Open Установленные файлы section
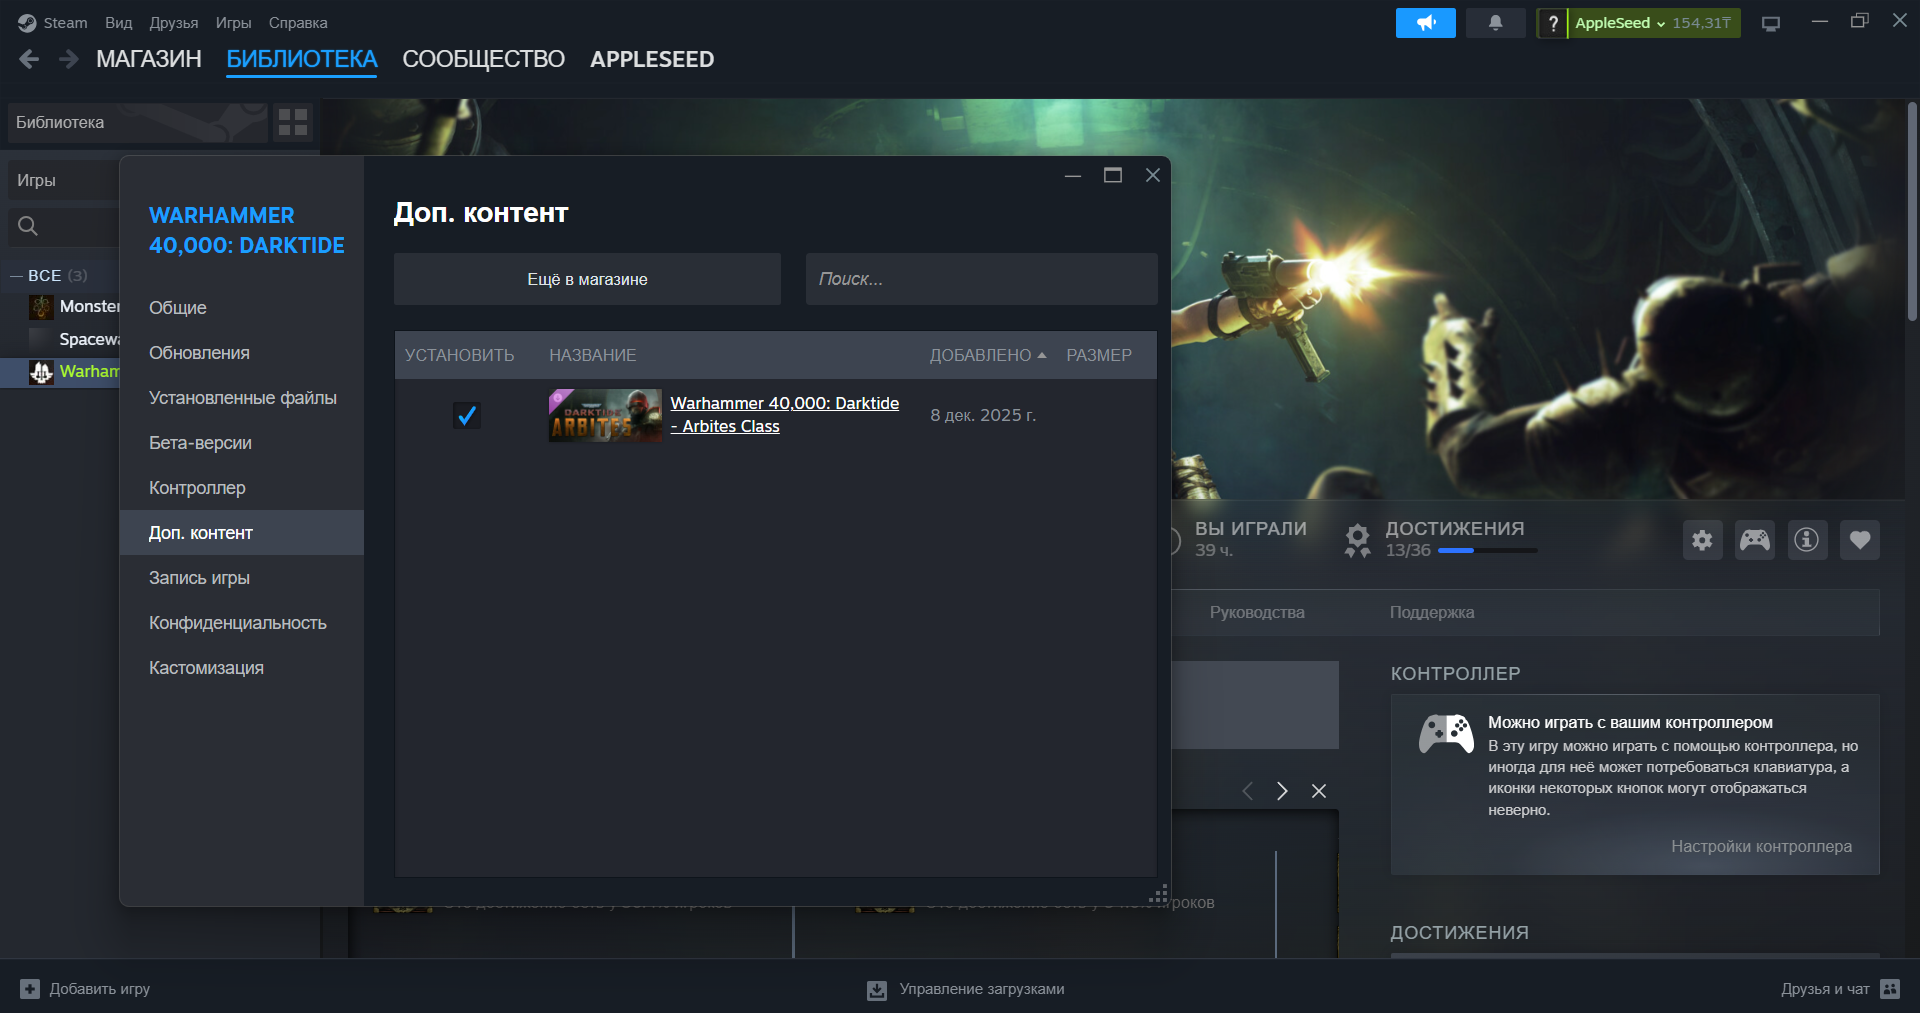The image size is (1920, 1013). click(x=242, y=398)
